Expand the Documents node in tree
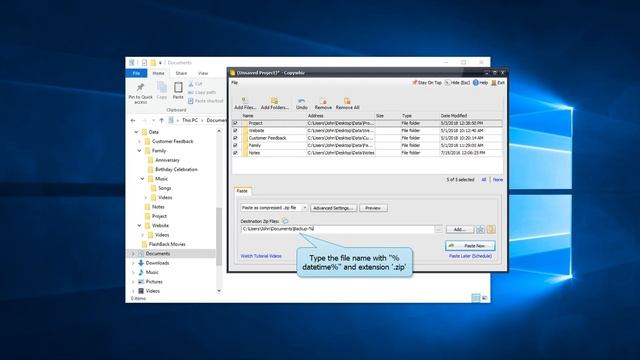The width and height of the screenshot is (640, 360). [x=133, y=253]
